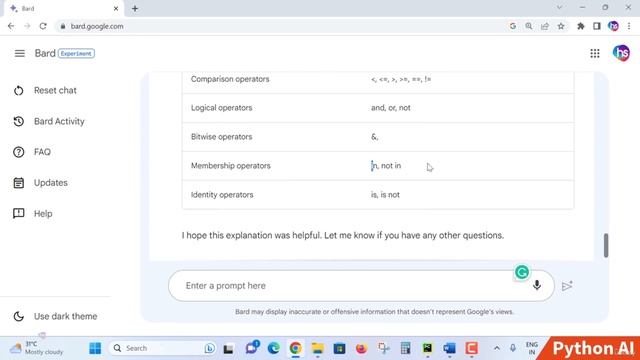Screen dimensions: 640x360
Task: Click the chat vertical scrollbar thumb
Action: pos(606,245)
